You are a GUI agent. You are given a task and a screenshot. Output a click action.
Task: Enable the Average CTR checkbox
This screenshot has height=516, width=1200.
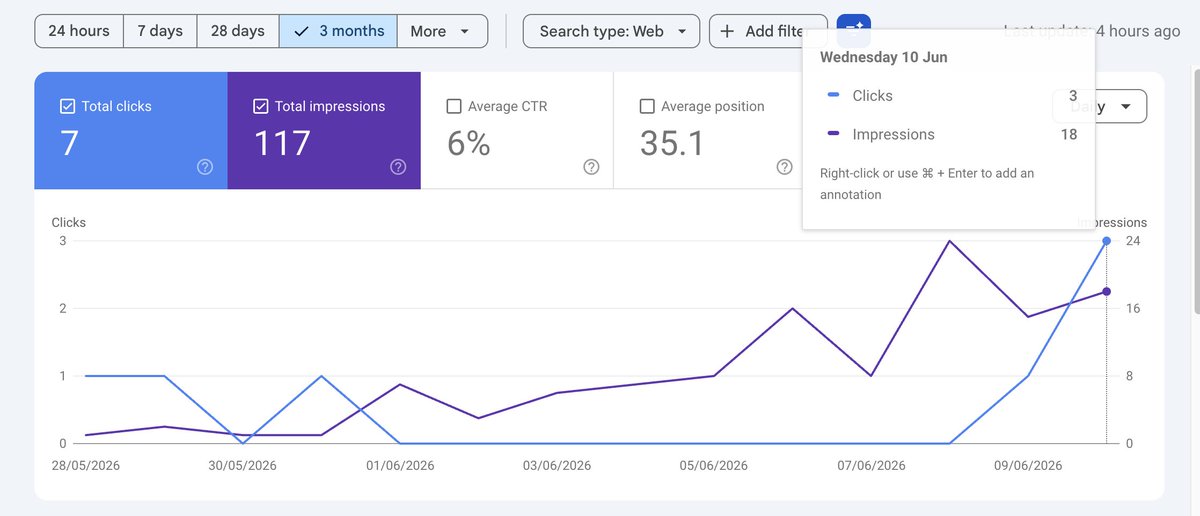(454, 106)
